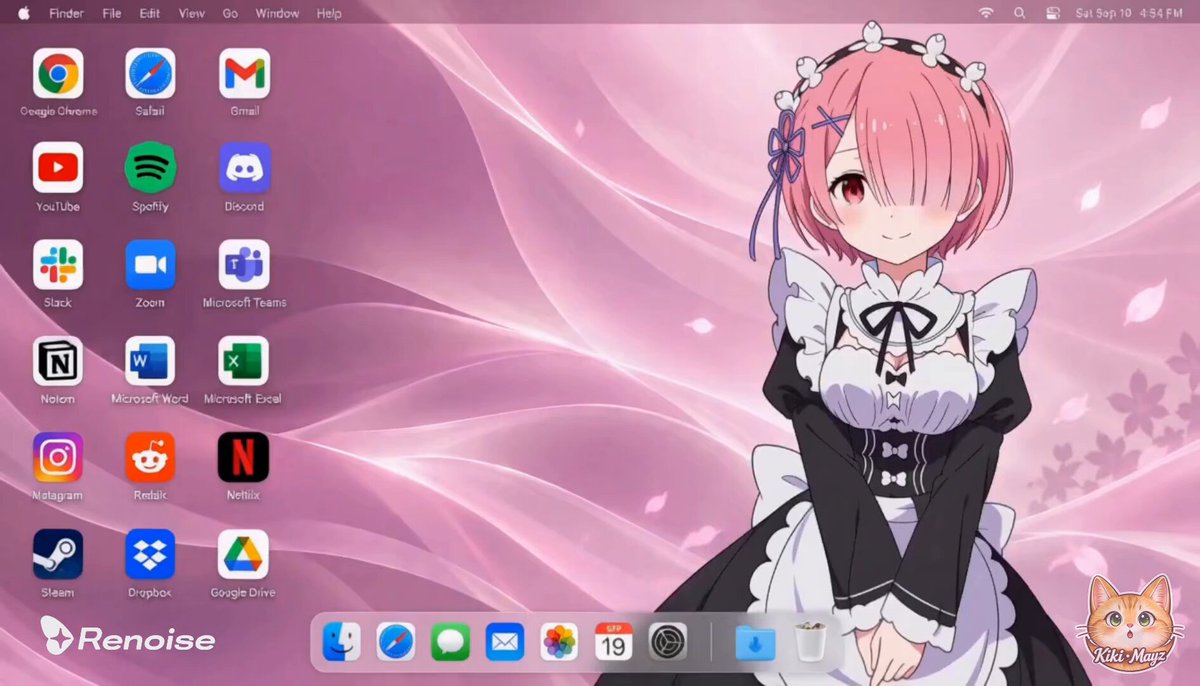Open Instagram desktop icon
This screenshot has height=686, width=1200.
tap(58, 457)
